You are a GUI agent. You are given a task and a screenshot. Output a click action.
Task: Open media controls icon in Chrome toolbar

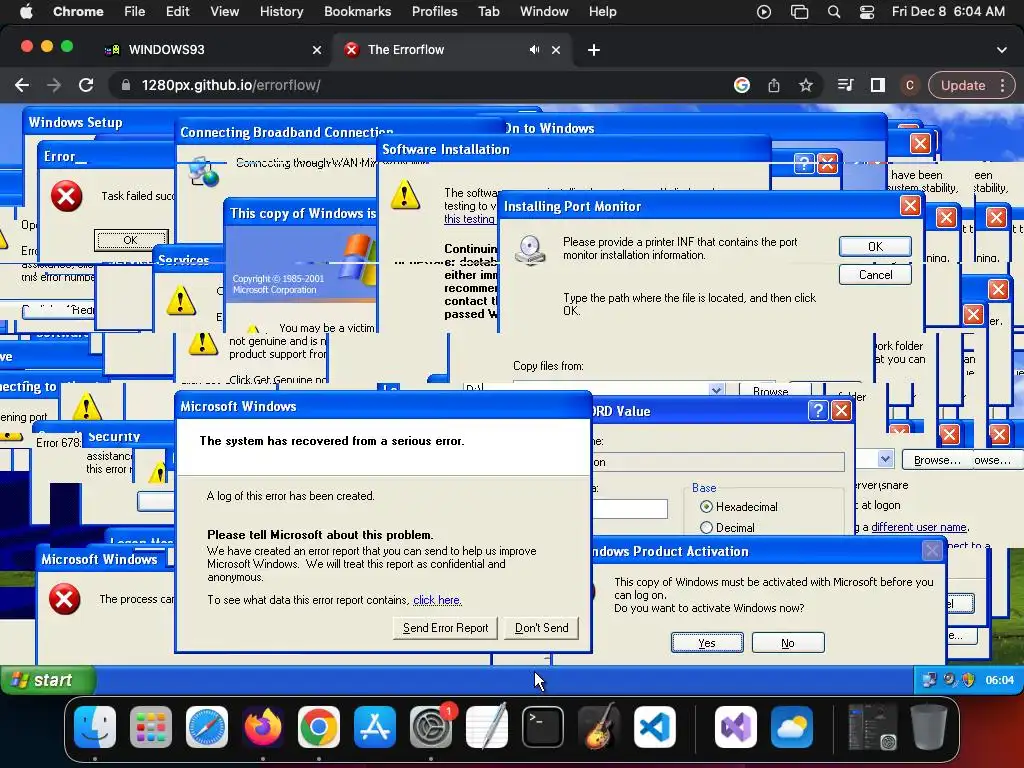pyautogui.click(x=846, y=85)
